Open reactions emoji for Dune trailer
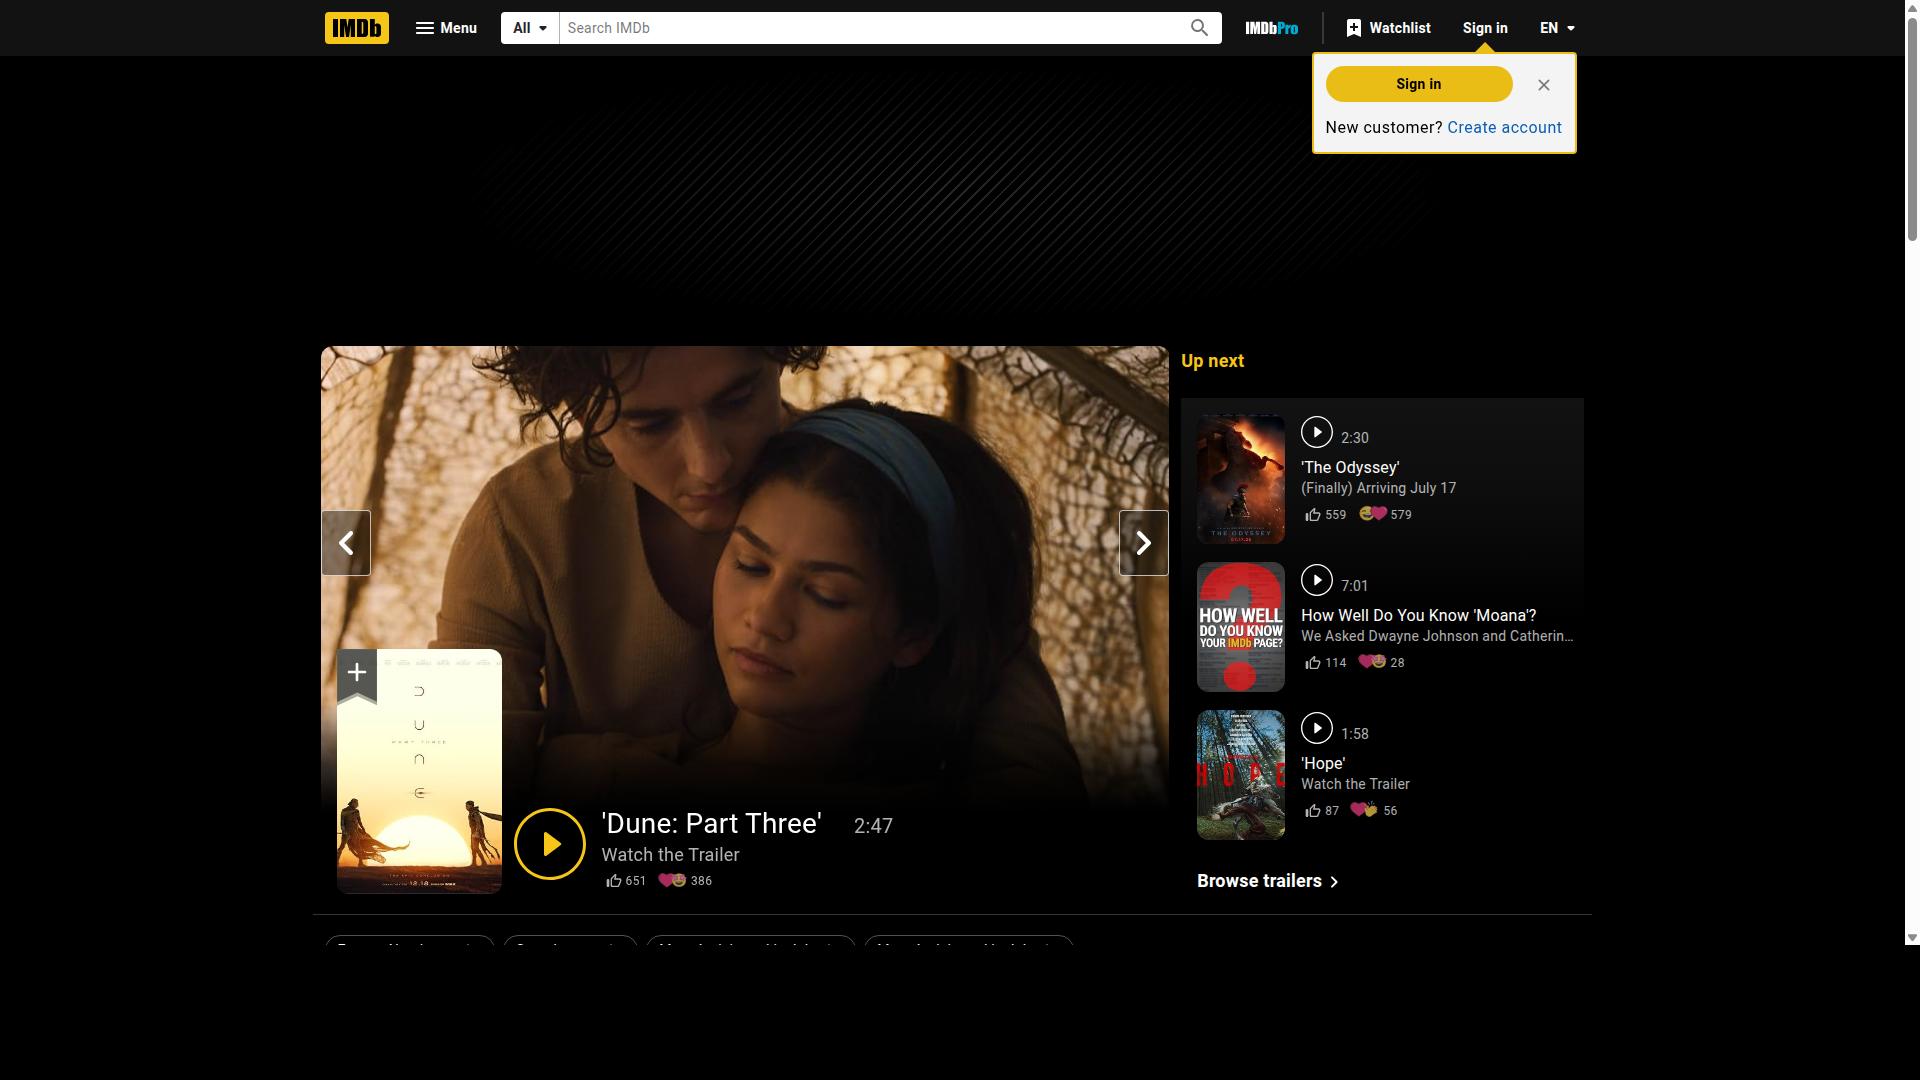 [685, 881]
